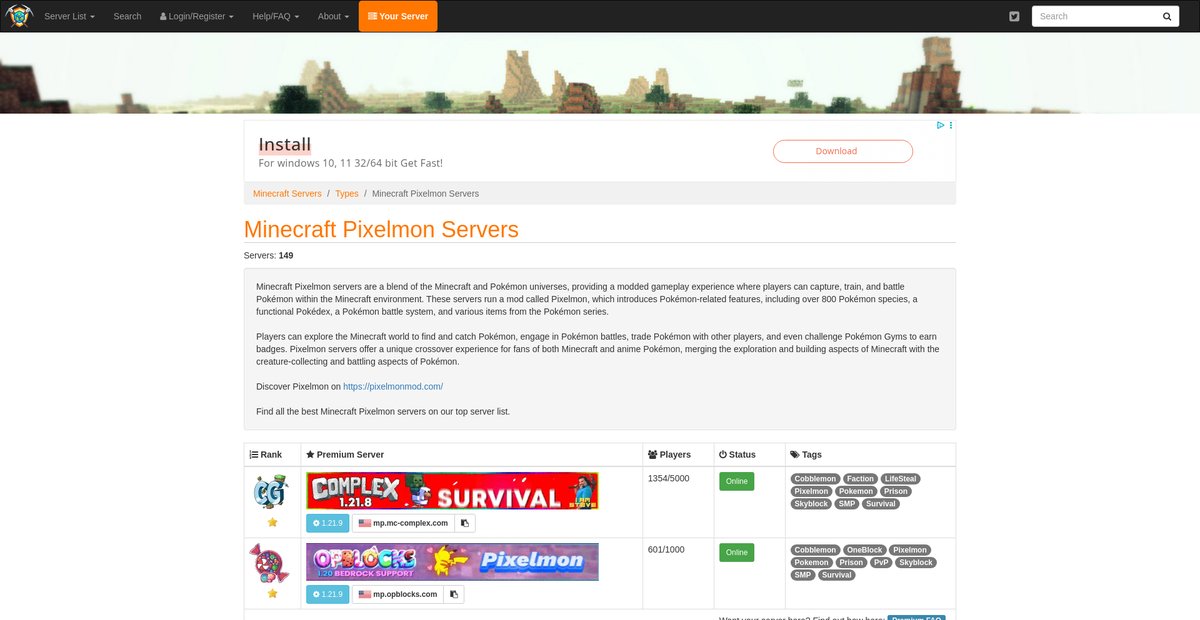The height and width of the screenshot is (620, 1200).
Task: Expand the Server List dropdown
Action: (69, 16)
